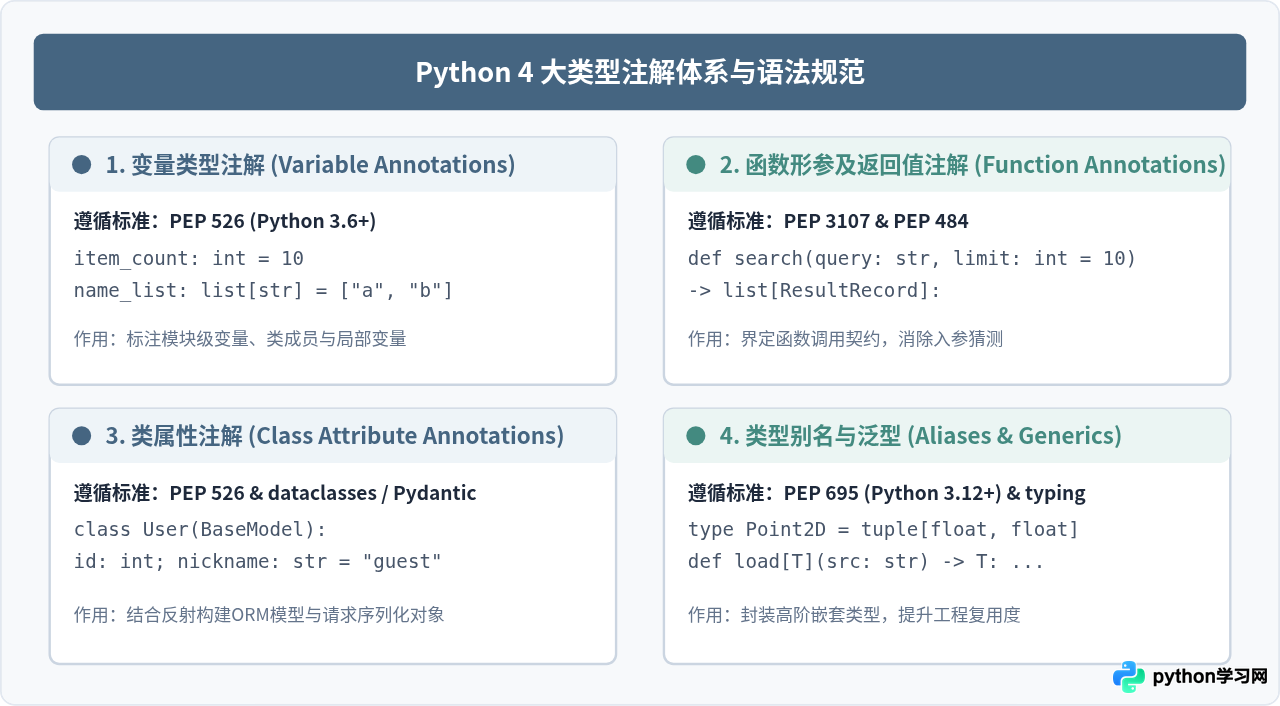Select text "遵循标准：PEP 526 (Python 3.6+)"
The image size is (1280, 706).
pos(225,221)
